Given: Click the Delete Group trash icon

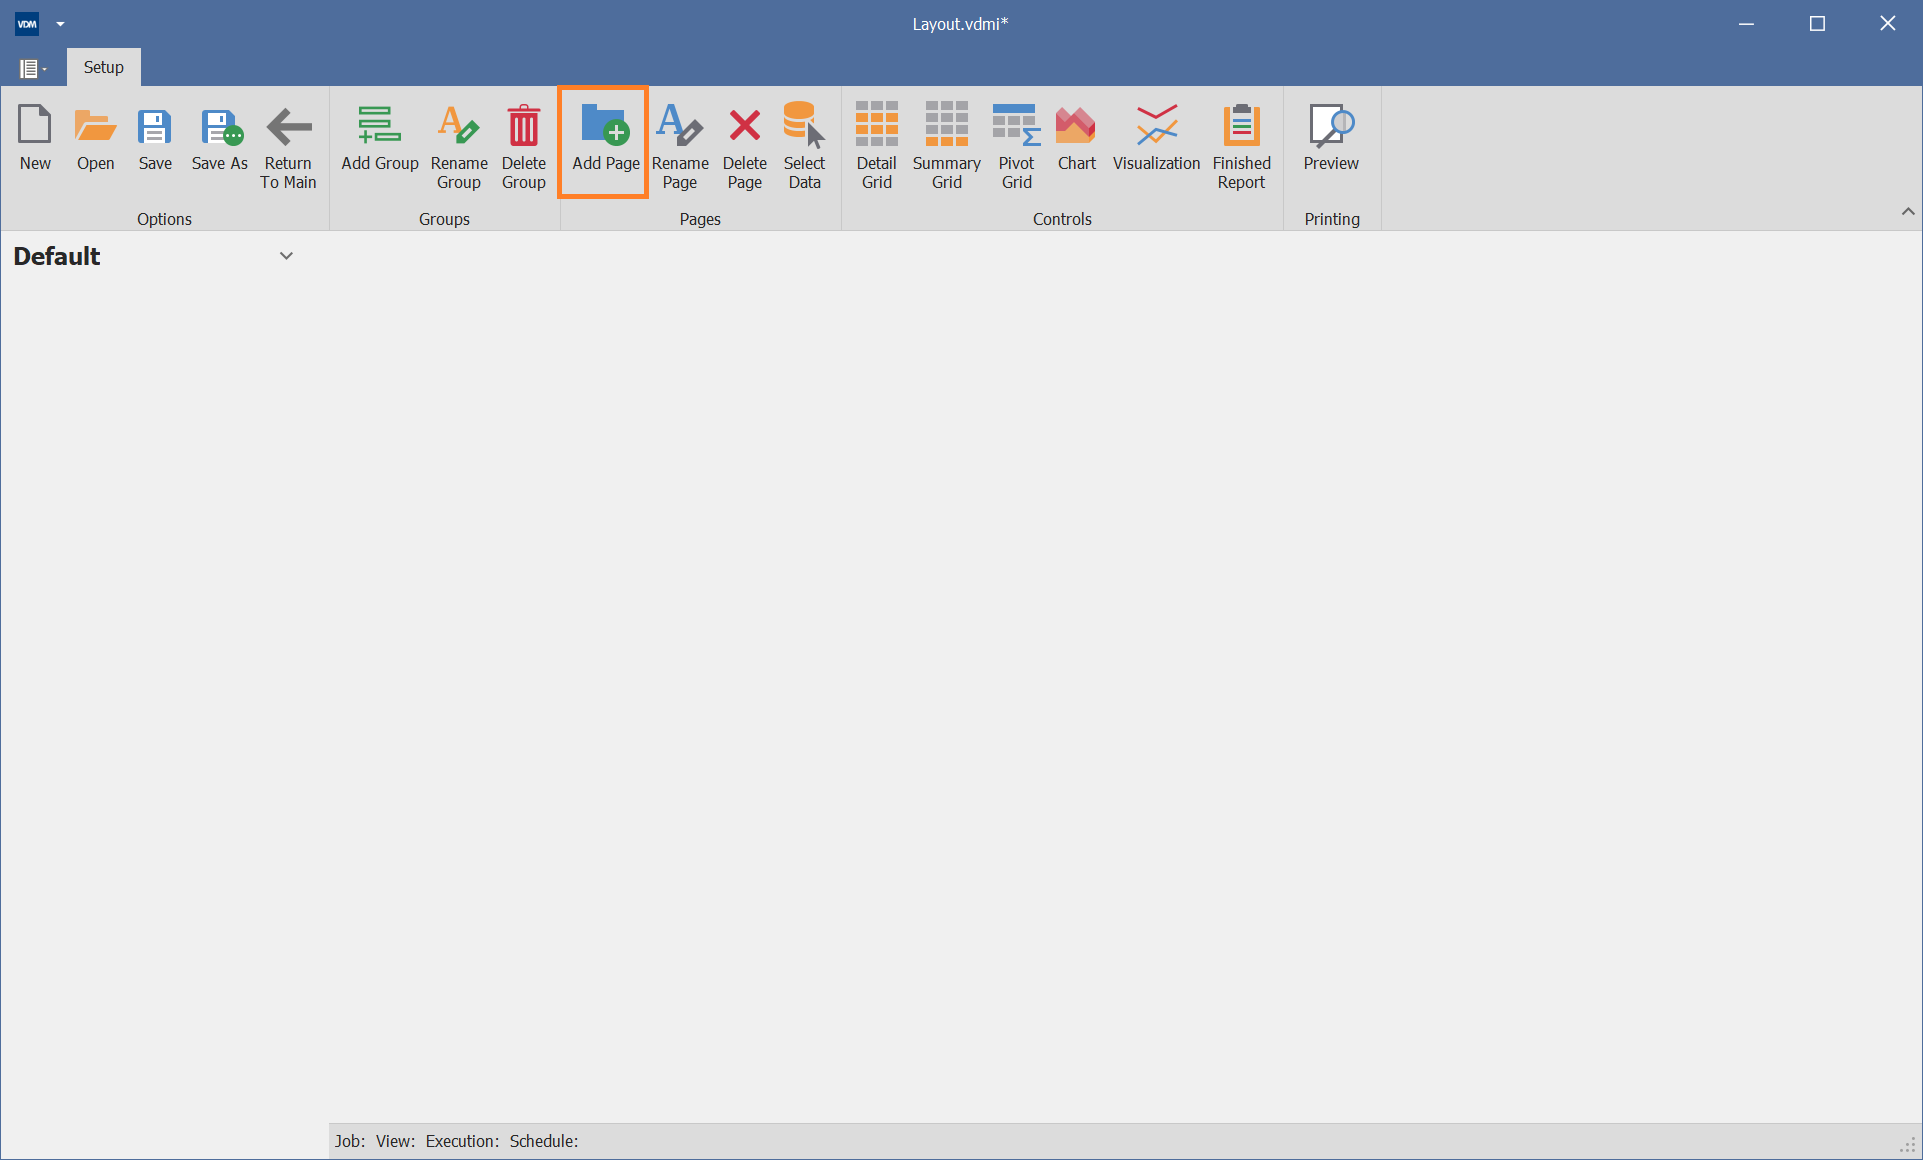Looking at the screenshot, I should pyautogui.click(x=524, y=148).
